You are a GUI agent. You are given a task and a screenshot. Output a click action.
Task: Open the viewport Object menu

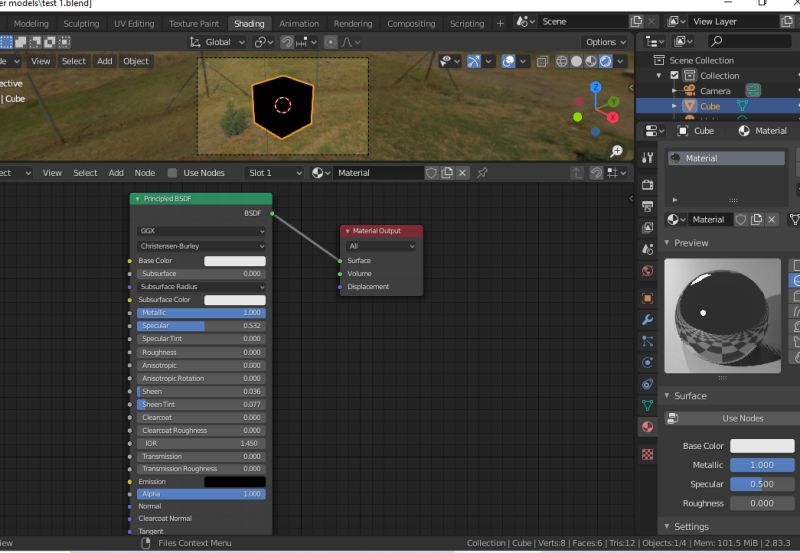point(136,61)
